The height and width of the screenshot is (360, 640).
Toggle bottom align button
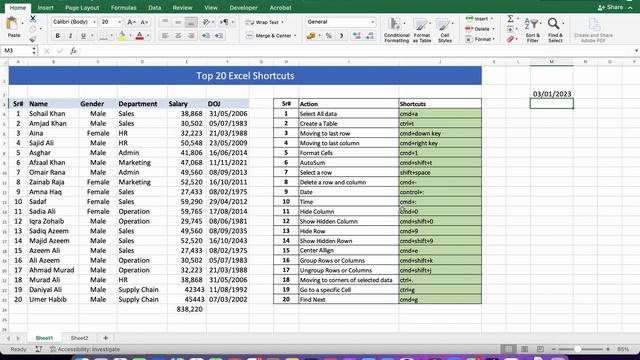191,22
